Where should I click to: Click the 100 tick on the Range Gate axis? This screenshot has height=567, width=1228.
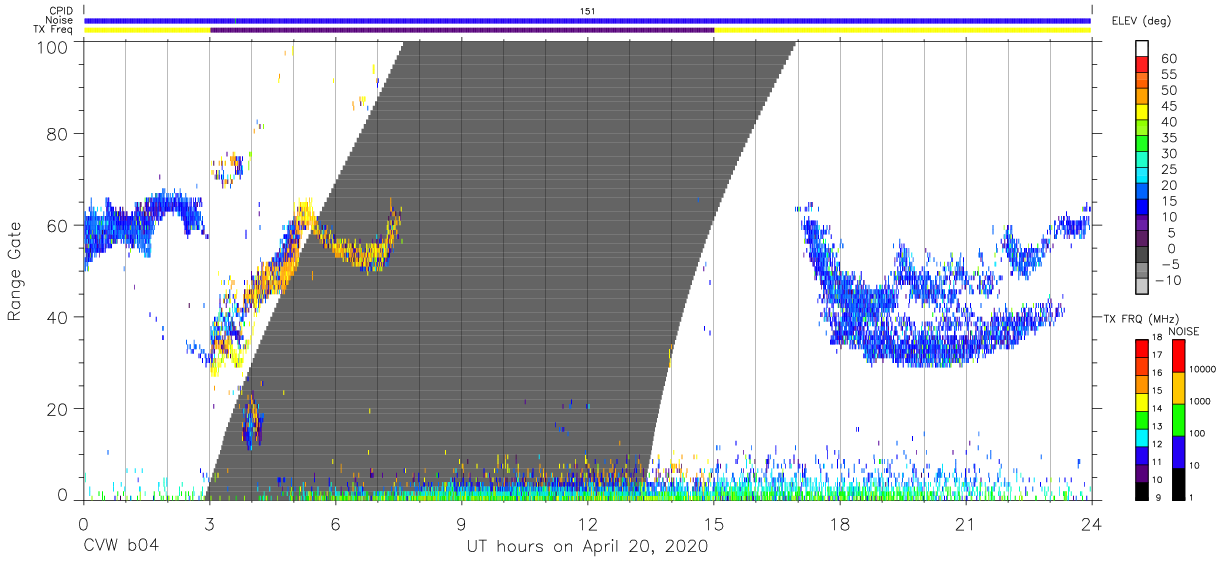(52, 46)
